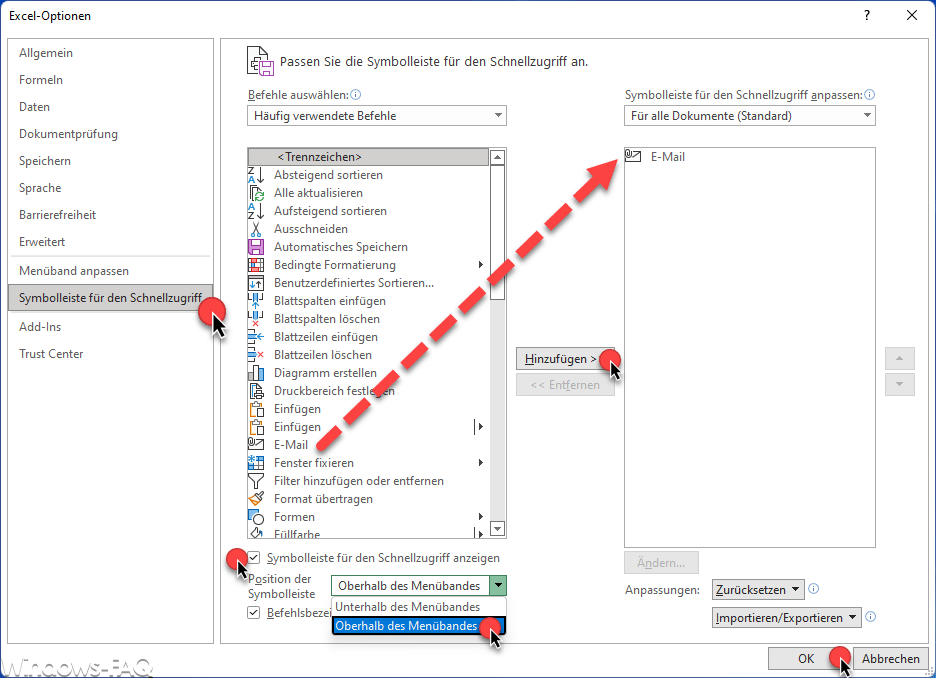Click info icon beside Befehle auswählen

[356, 94]
